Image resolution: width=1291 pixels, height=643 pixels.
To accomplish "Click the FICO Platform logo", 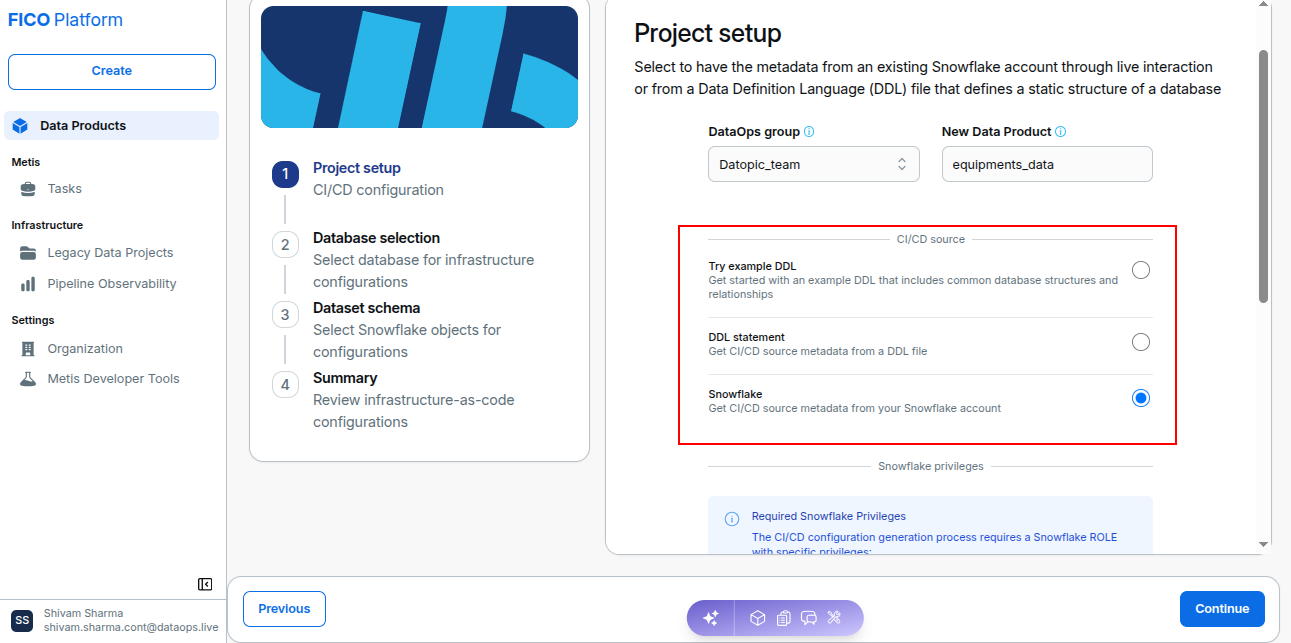I will 66,20.
